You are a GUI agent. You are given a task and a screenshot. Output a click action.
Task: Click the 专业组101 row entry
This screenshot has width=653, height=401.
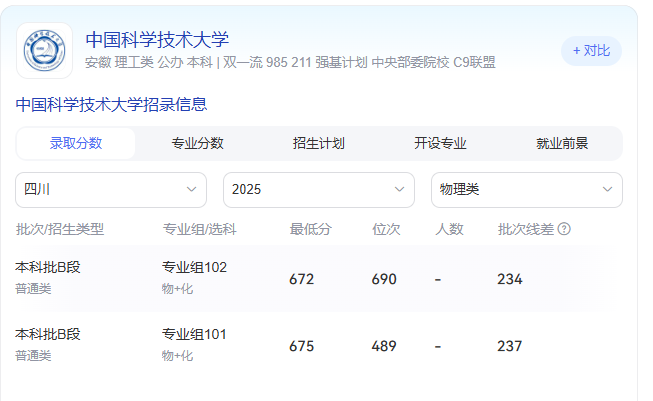pyautogui.click(x=194, y=334)
